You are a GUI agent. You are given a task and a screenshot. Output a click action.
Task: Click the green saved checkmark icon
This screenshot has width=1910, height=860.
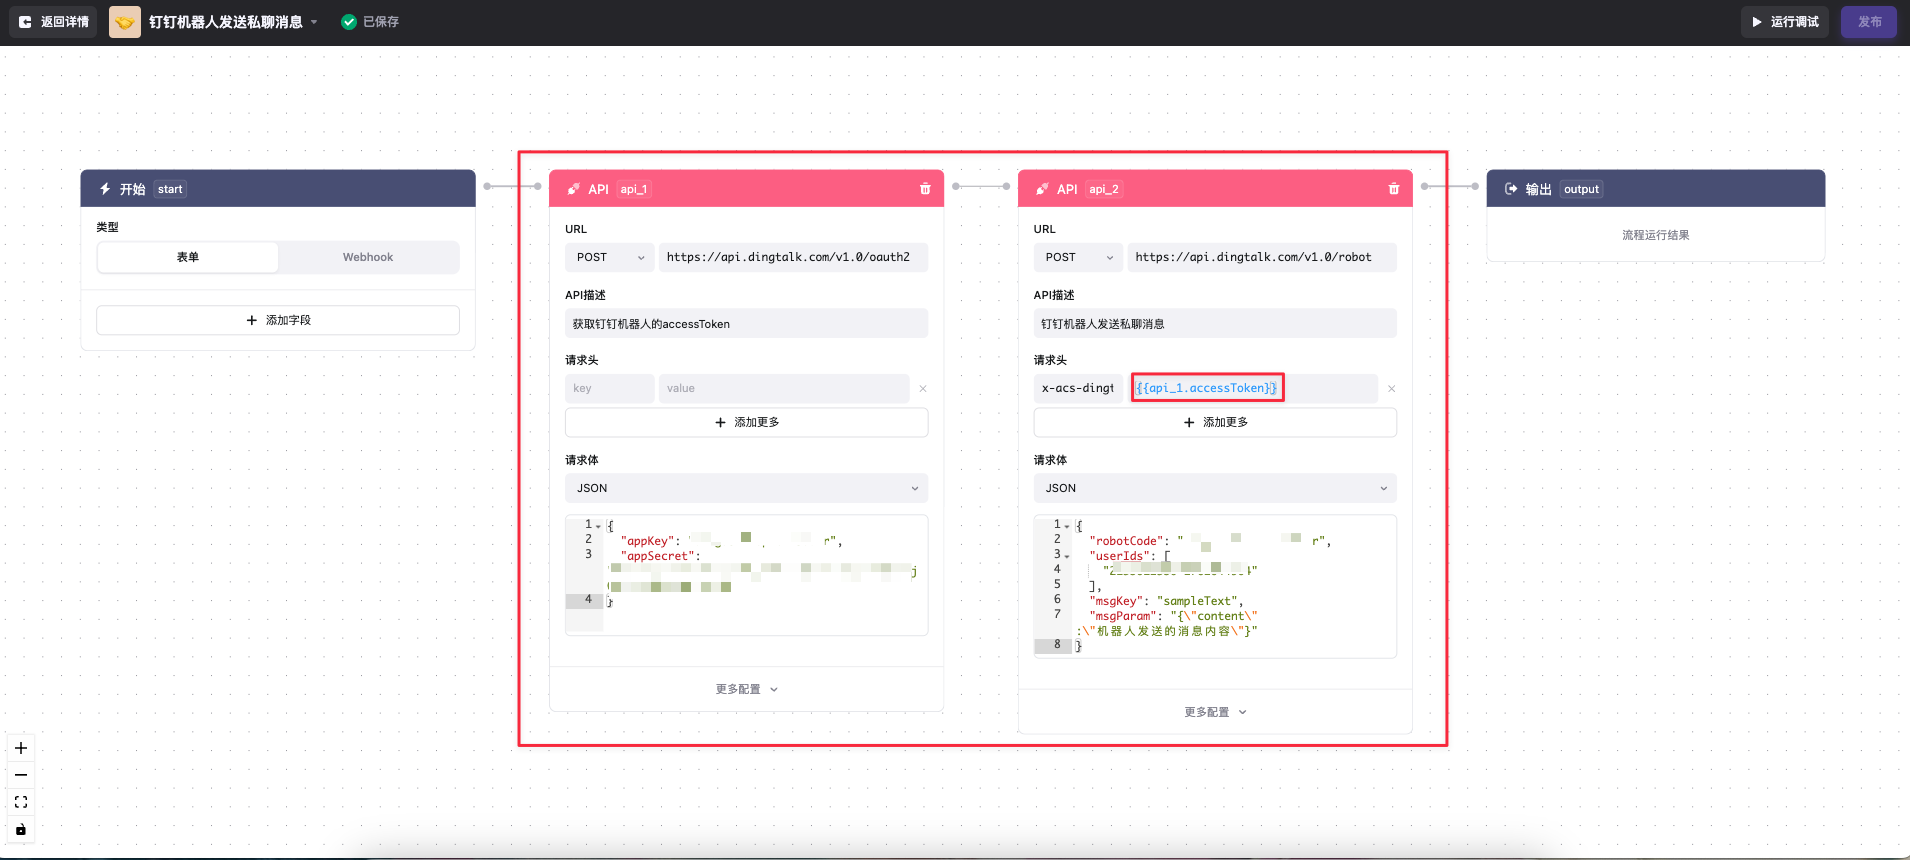pyautogui.click(x=349, y=22)
